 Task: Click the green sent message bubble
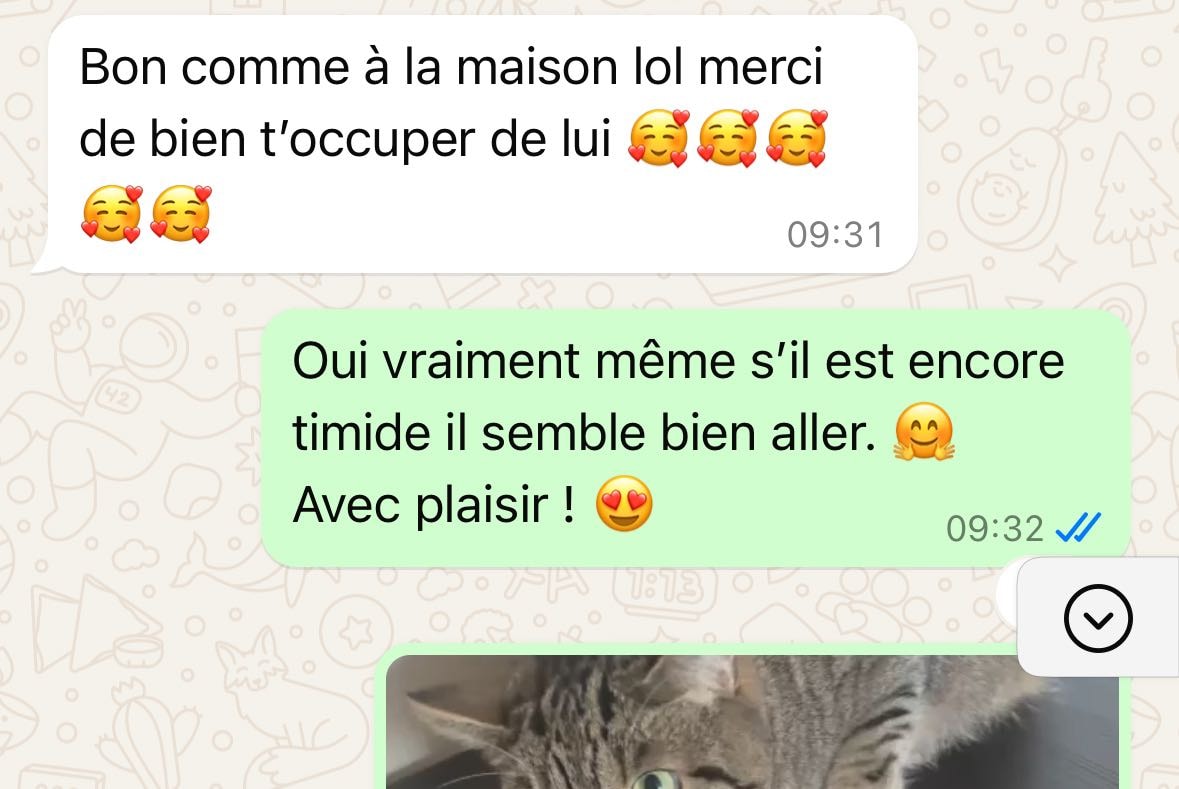coord(696,438)
